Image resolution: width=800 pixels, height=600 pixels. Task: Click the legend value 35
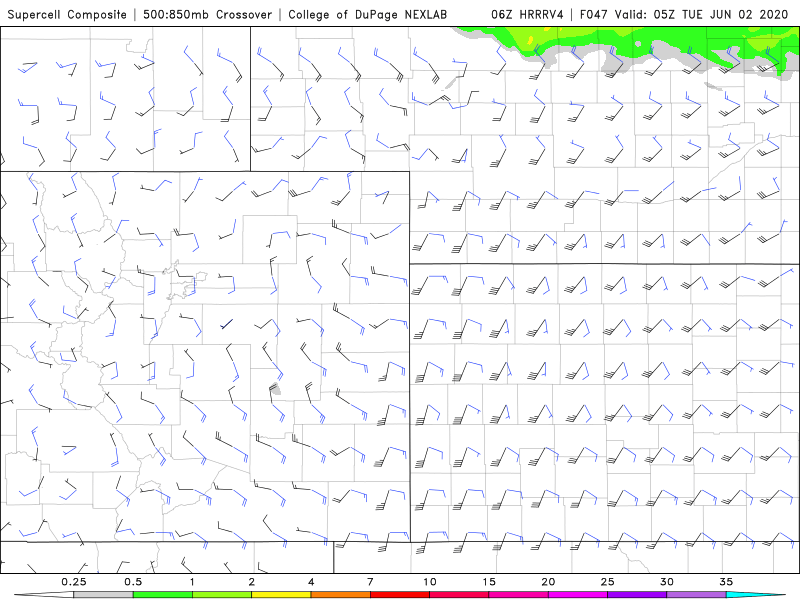tap(726, 582)
